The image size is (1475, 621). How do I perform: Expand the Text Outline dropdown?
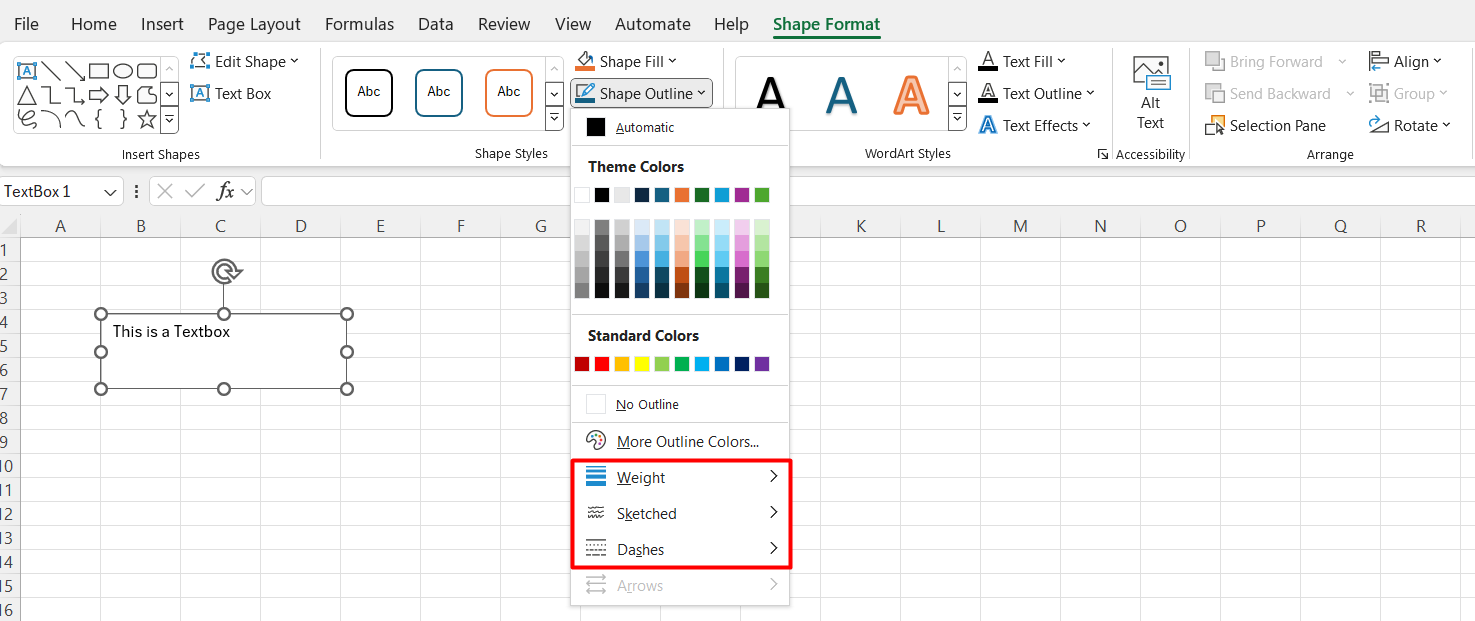pos(1037,93)
